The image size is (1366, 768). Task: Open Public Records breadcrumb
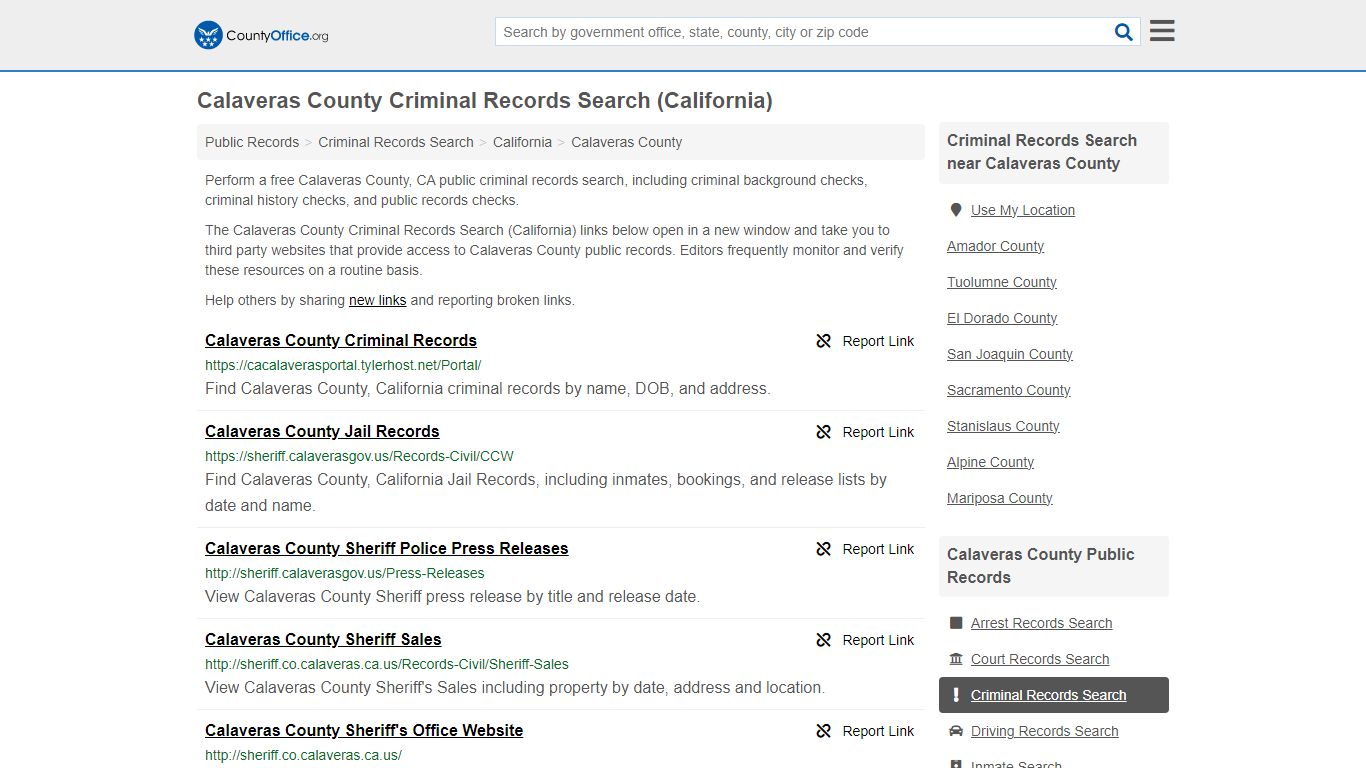(252, 142)
